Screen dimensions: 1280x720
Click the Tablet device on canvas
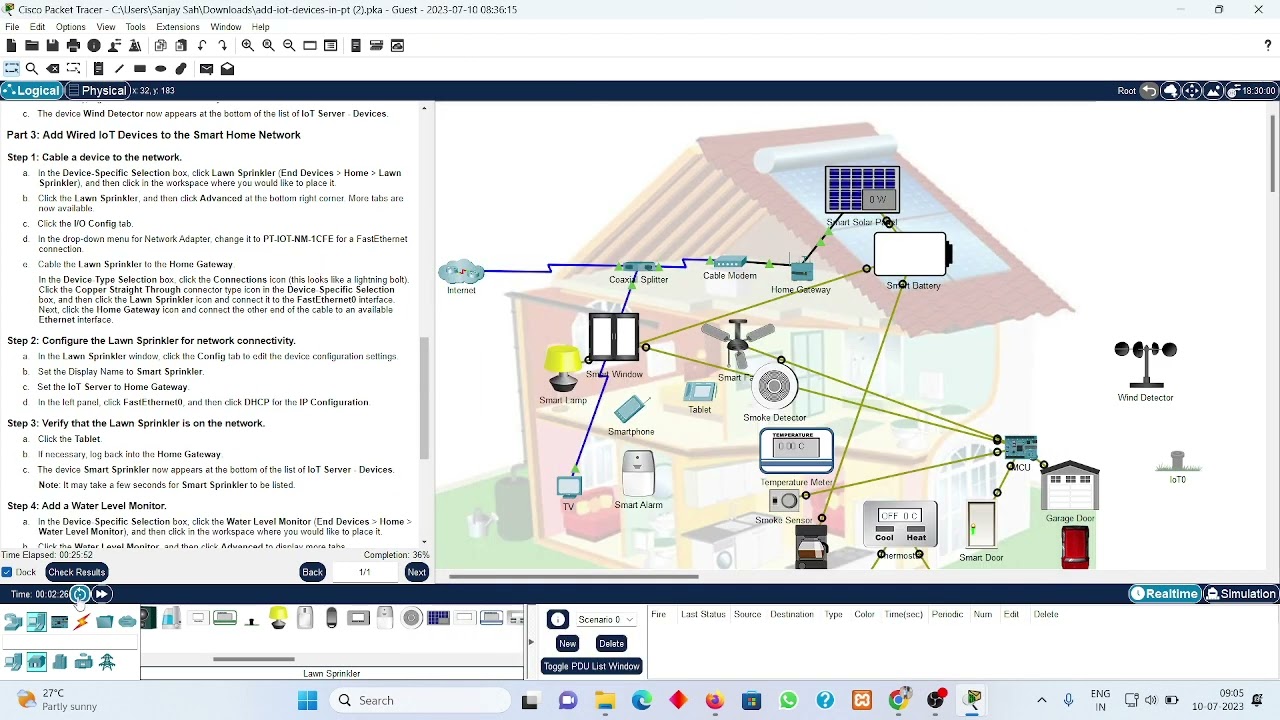coord(701,392)
